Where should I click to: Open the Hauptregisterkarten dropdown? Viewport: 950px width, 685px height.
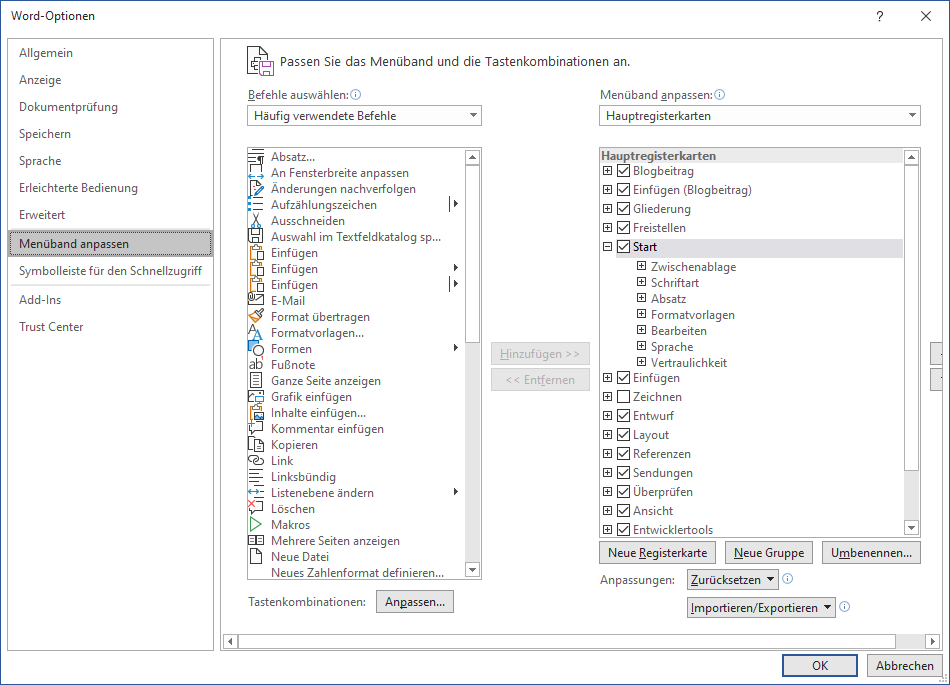[x=760, y=116]
